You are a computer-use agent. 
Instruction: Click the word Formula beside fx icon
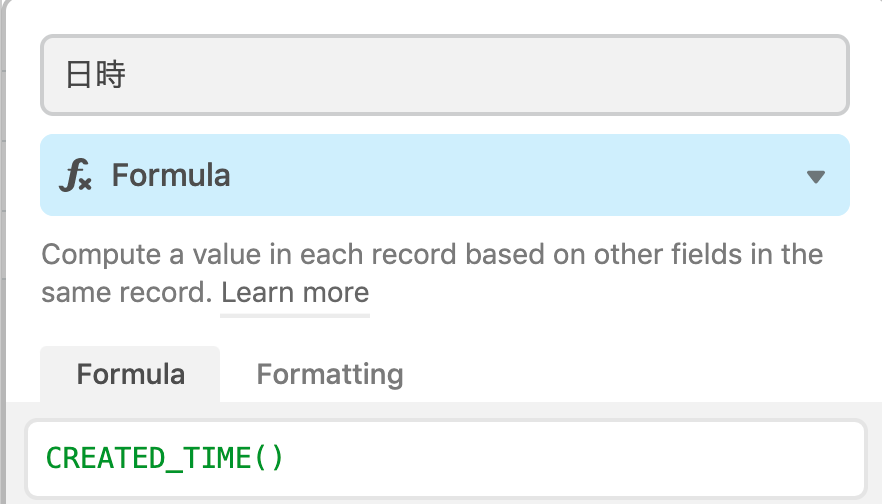coord(171,176)
